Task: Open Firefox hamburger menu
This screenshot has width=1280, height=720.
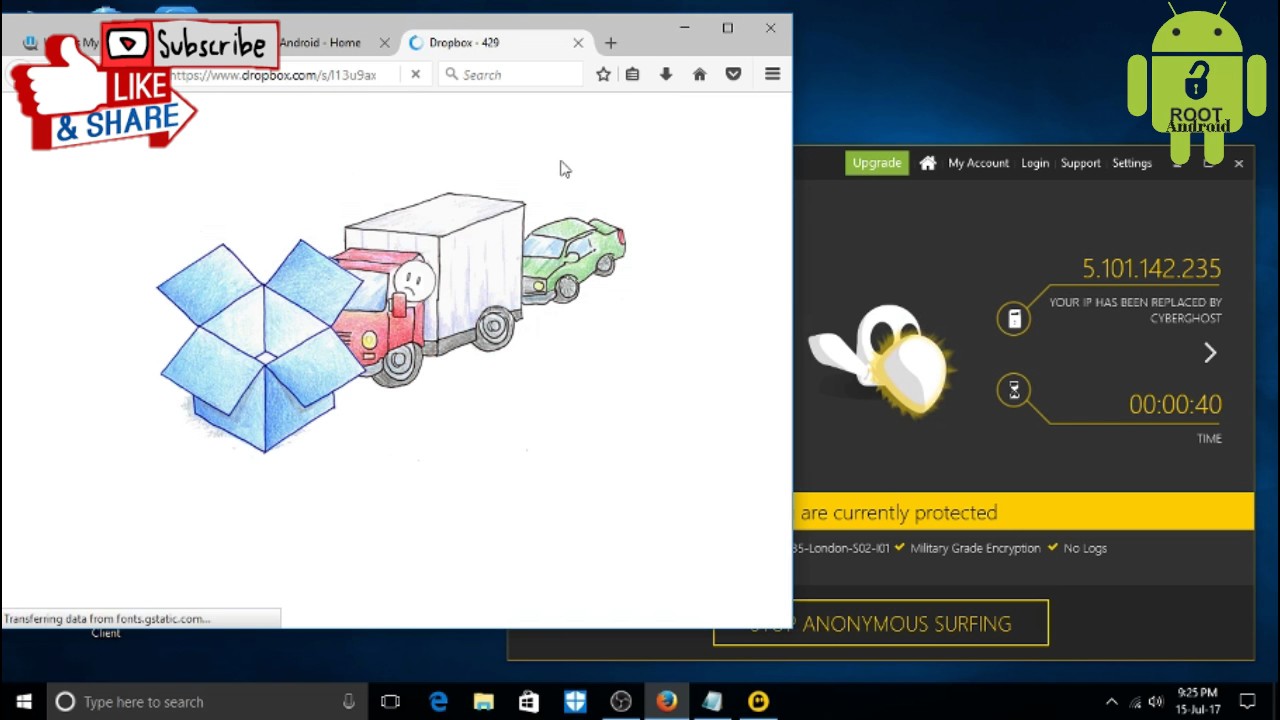Action: pyautogui.click(x=772, y=74)
